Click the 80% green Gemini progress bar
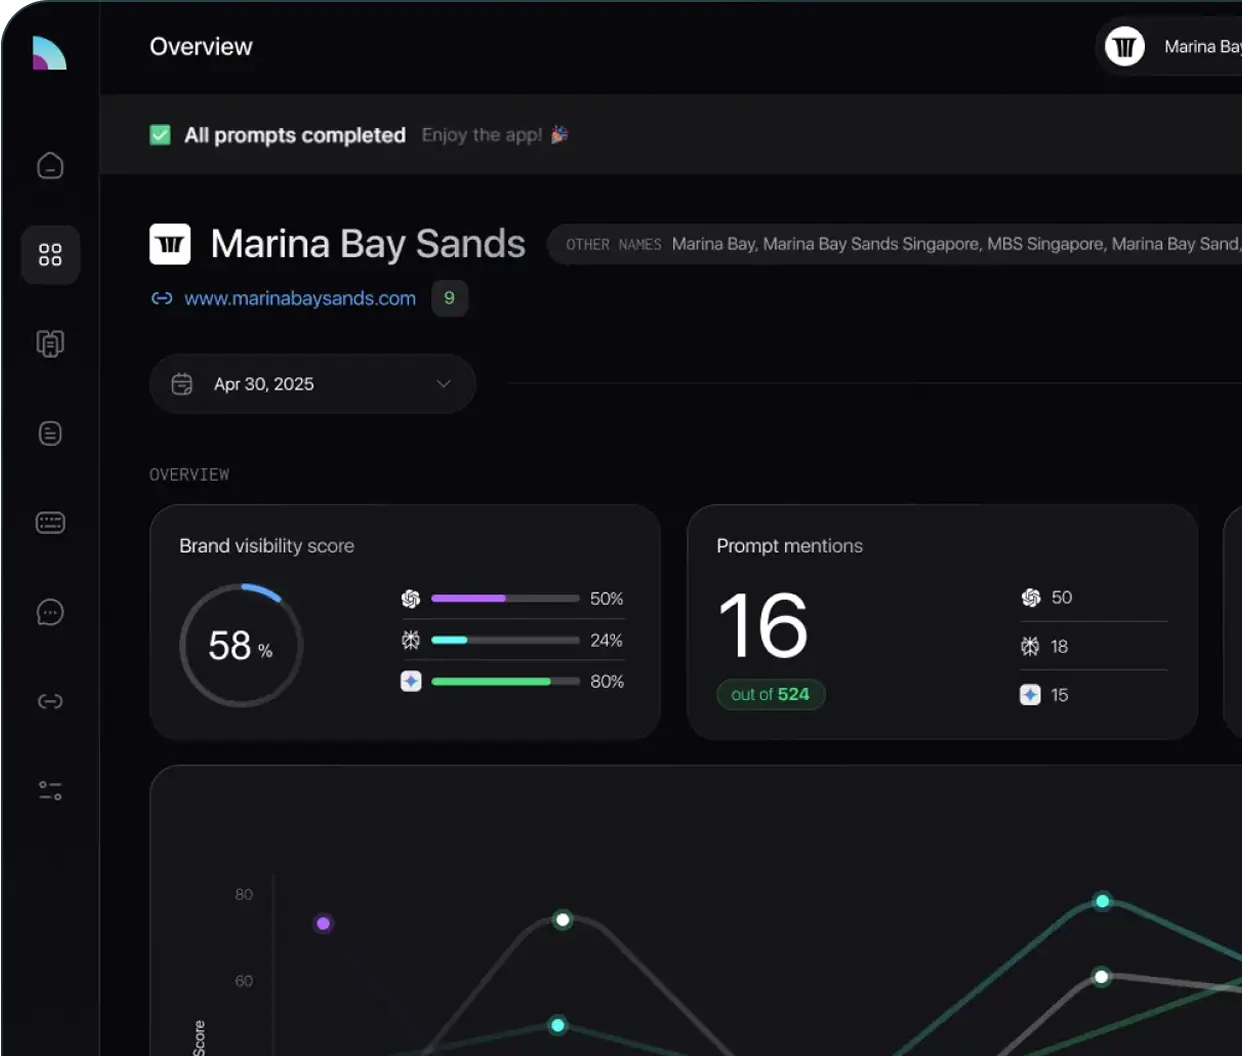Screen dimensions: 1242x1056 [505, 681]
